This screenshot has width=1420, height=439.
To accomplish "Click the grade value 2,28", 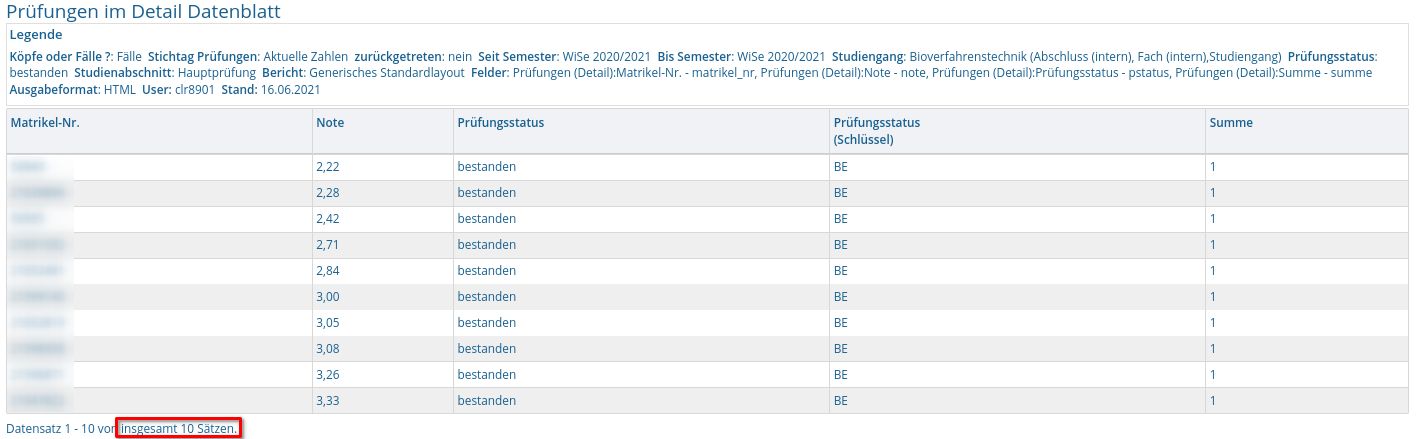I will coord(329,192).
